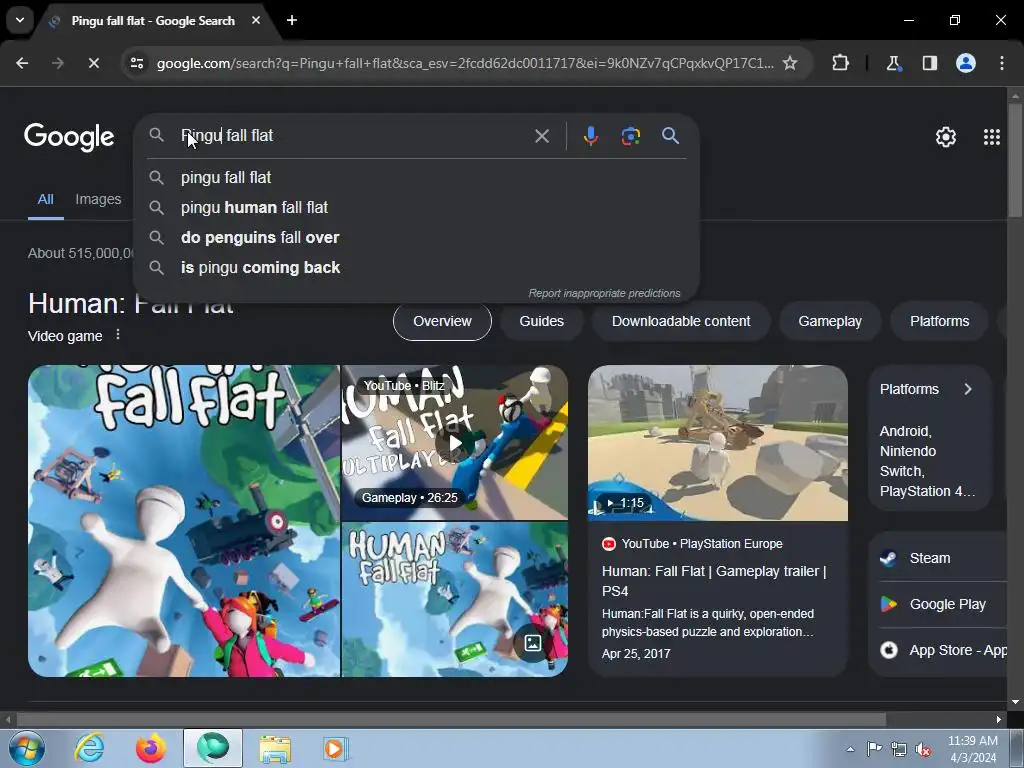The width and height of the screenshot is (1024, 768).
Task: Open App Store platform link
Action: click(x=944, y=650)
